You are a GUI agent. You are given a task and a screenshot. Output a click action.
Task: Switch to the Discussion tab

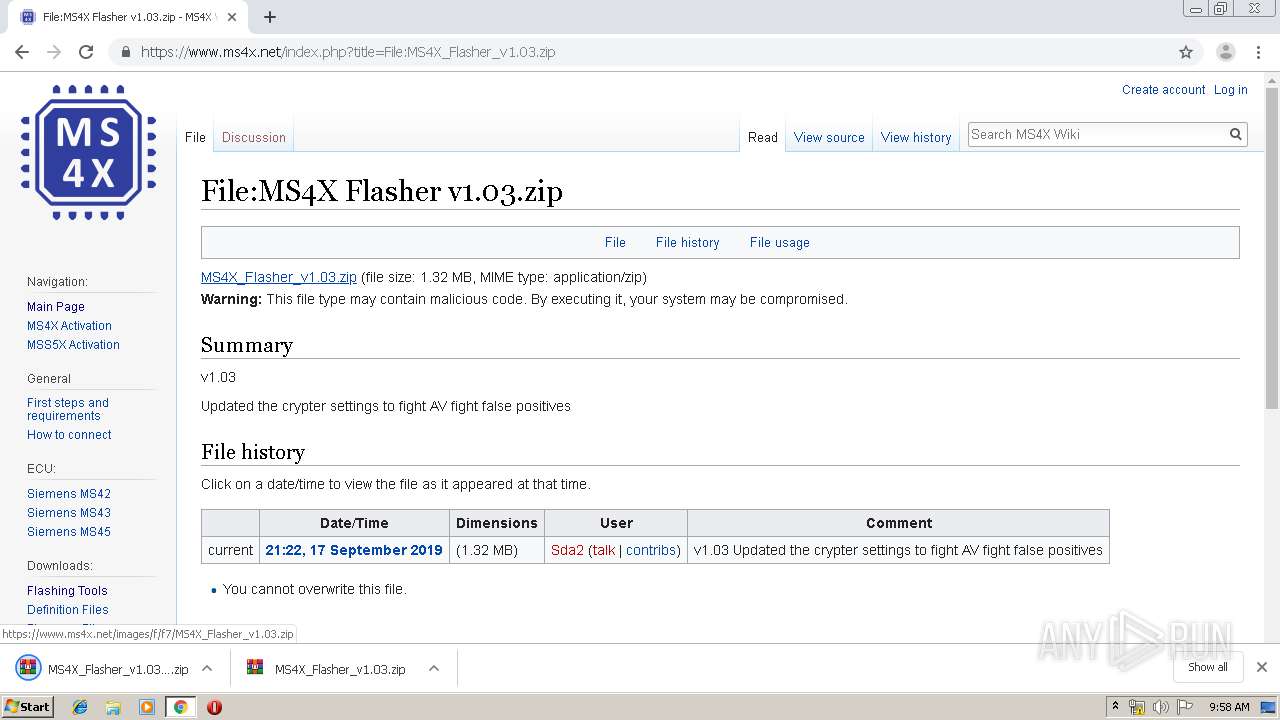[254, 137]
